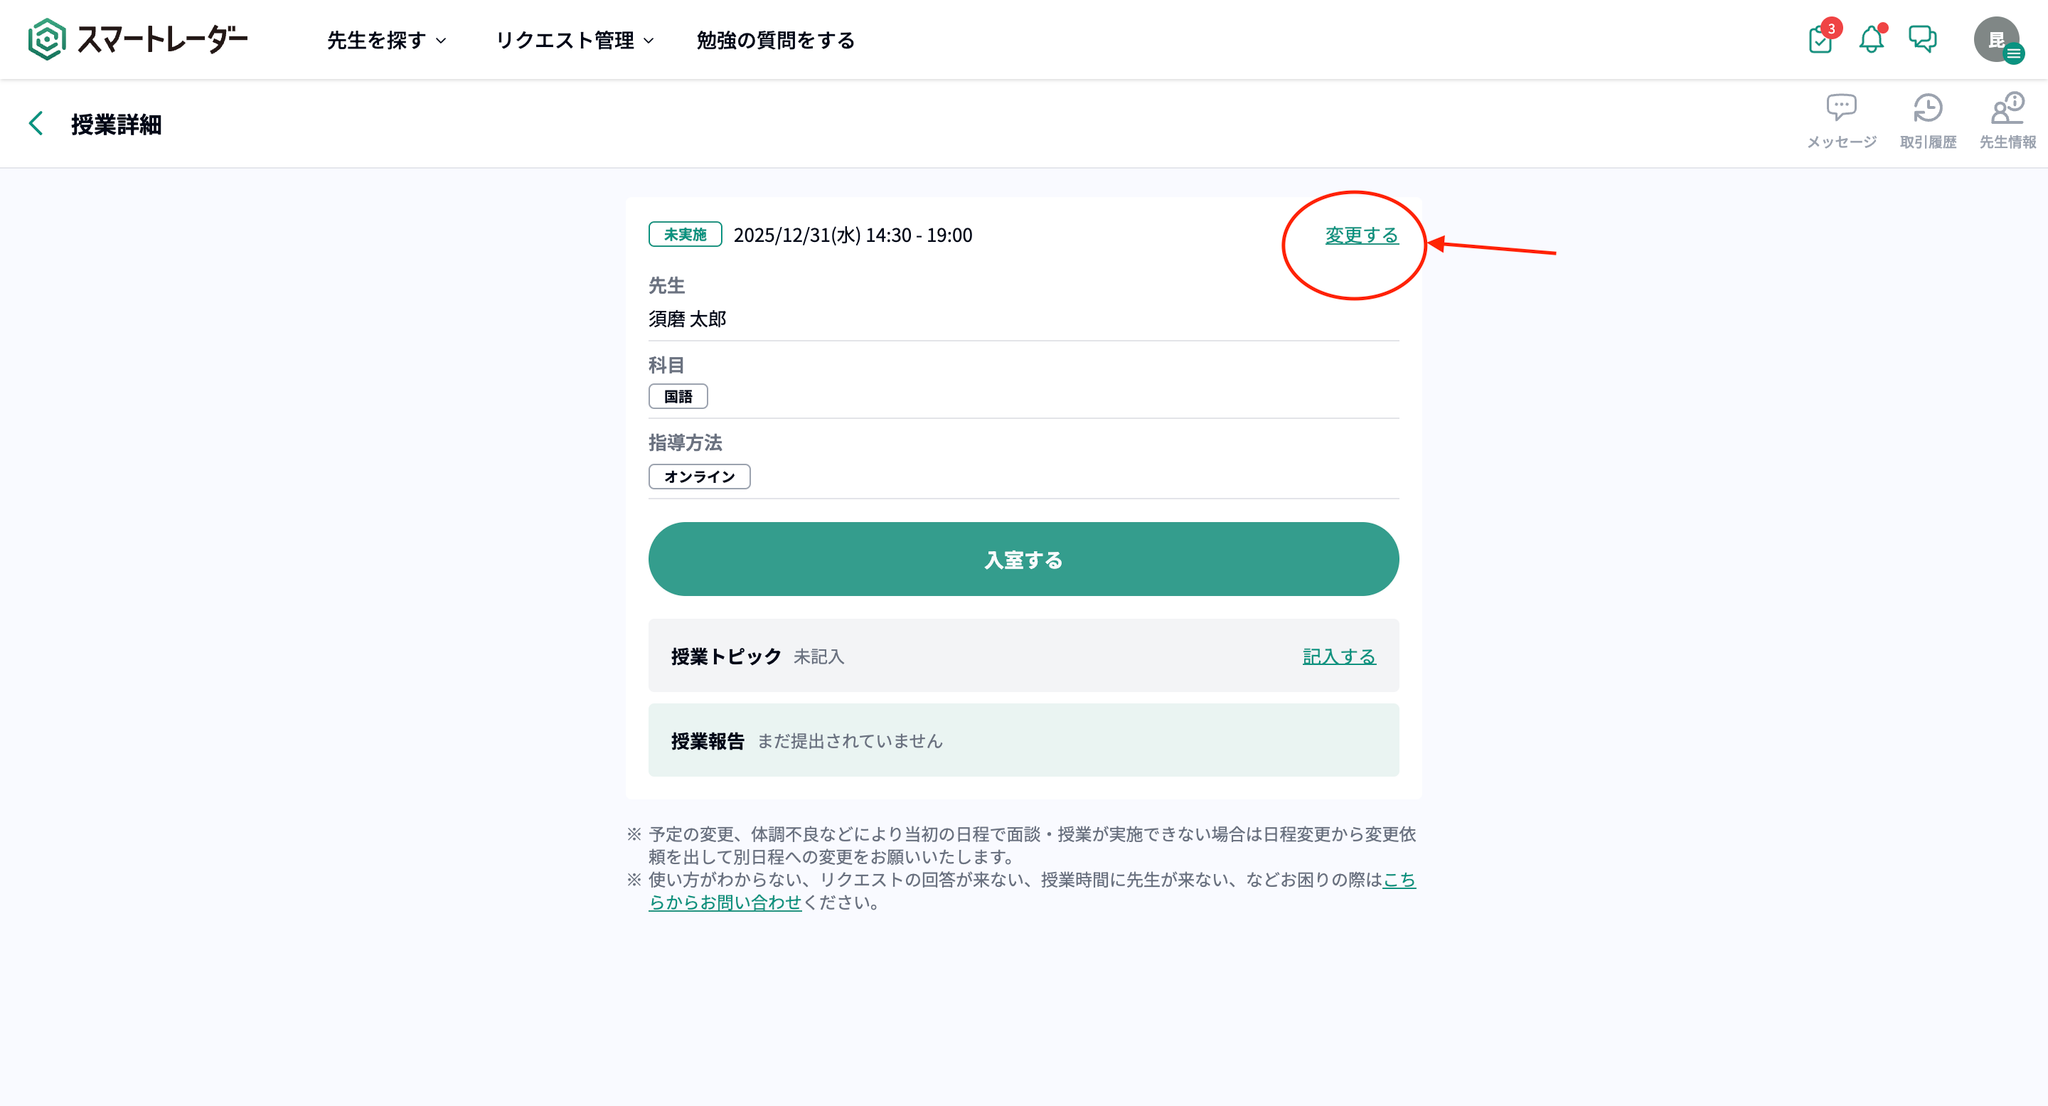Open the task checklist icon with badge
This screenshot has height=1106, width=2048.
[x=1820, y=40]
